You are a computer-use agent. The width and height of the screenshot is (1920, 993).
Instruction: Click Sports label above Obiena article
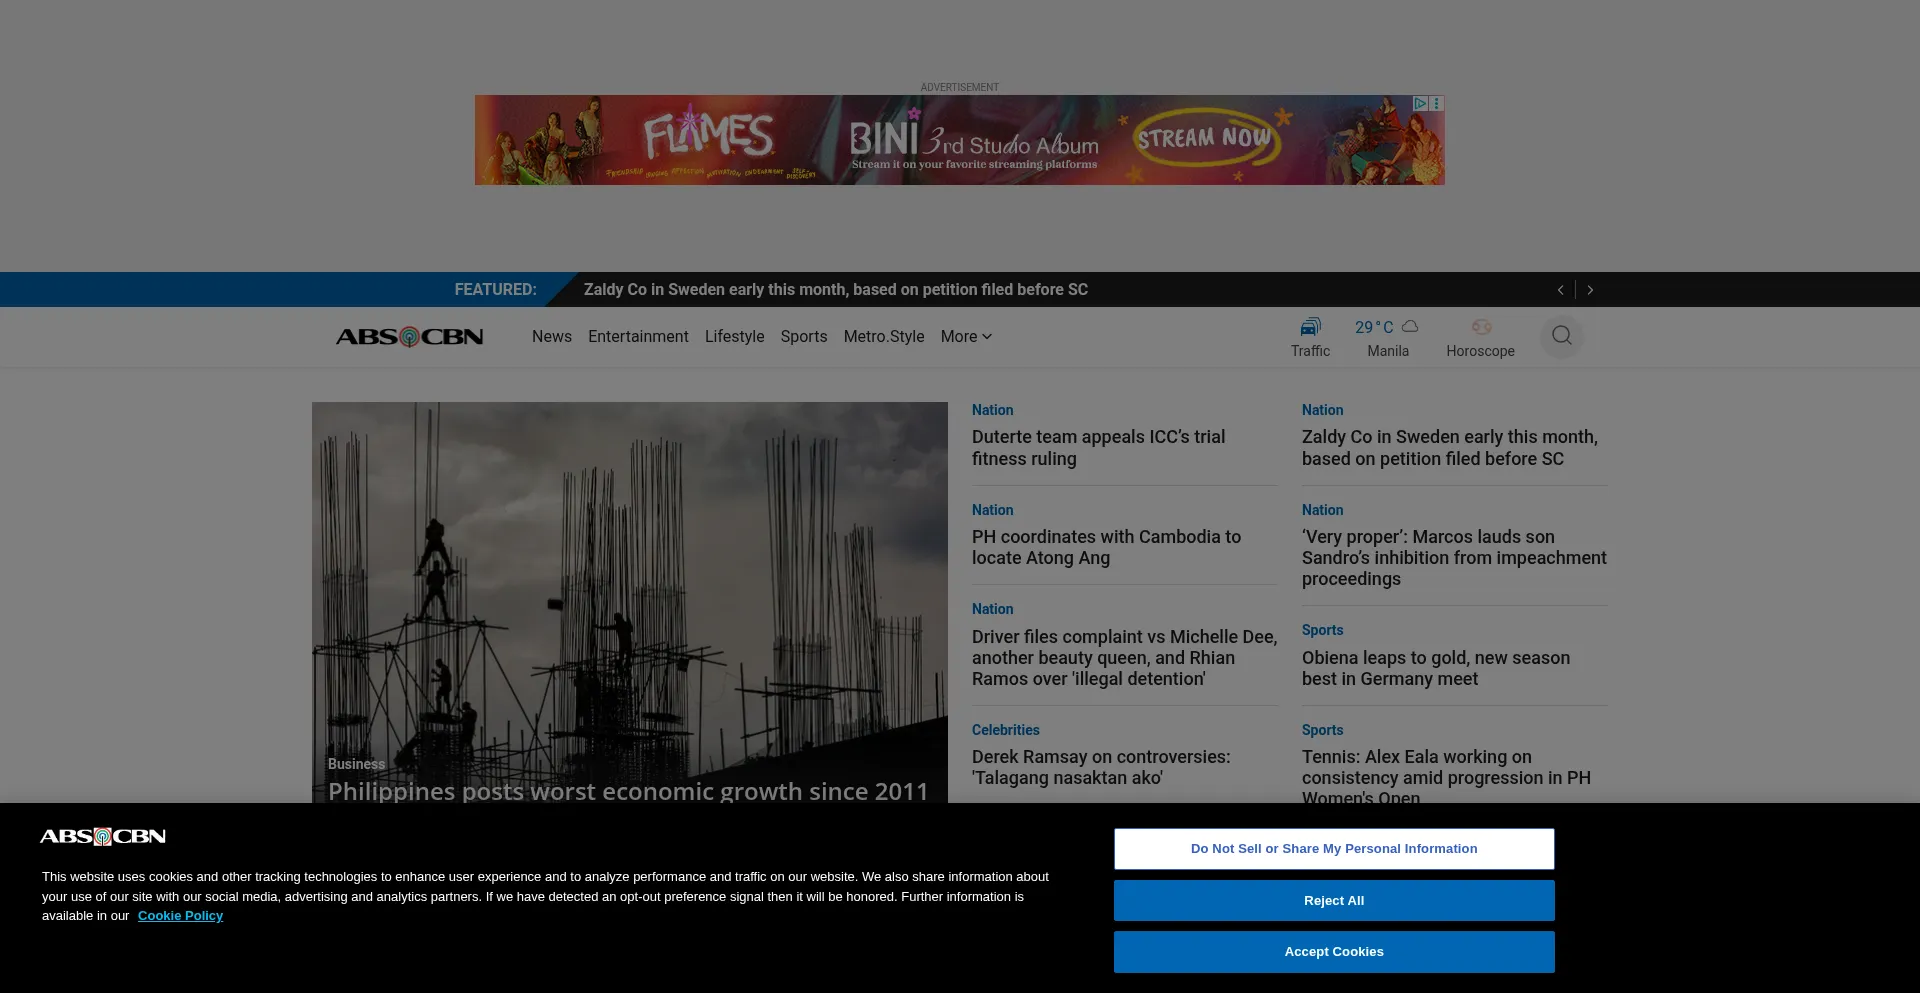tap(1322, 630)
